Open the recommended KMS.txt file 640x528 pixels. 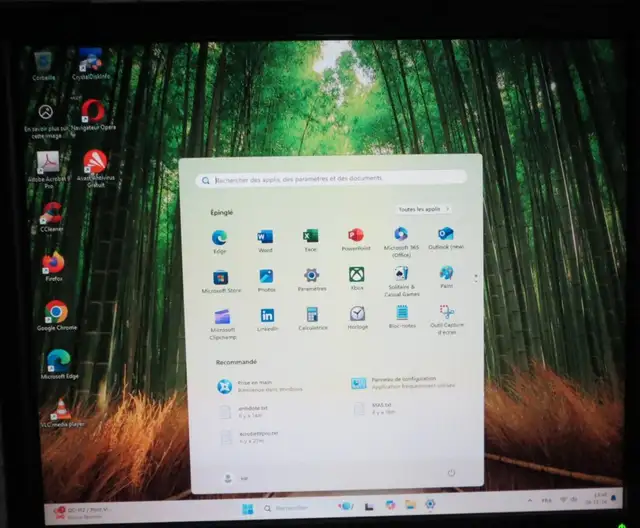pyautogui.click(x=375, y=408)
